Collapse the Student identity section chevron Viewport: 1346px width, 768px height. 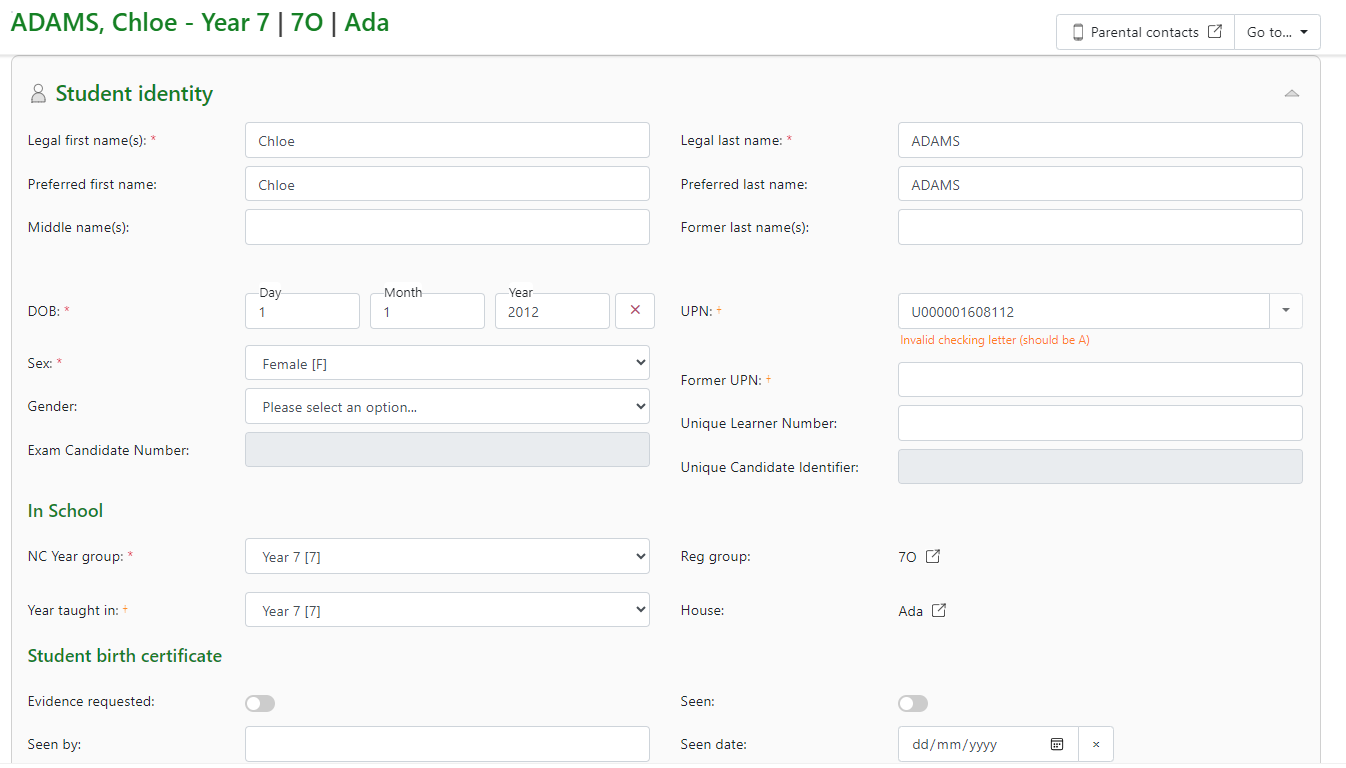tap(1292, 93)
